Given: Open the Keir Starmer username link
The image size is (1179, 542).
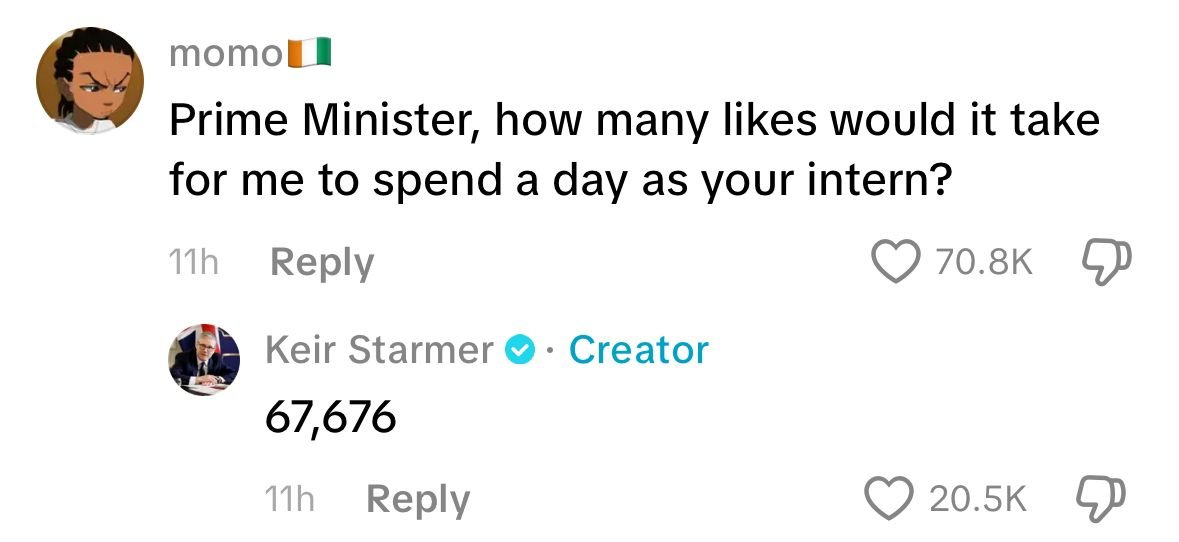Looking at the screenshot, I should pyautogui.click(x=379, y=350).
